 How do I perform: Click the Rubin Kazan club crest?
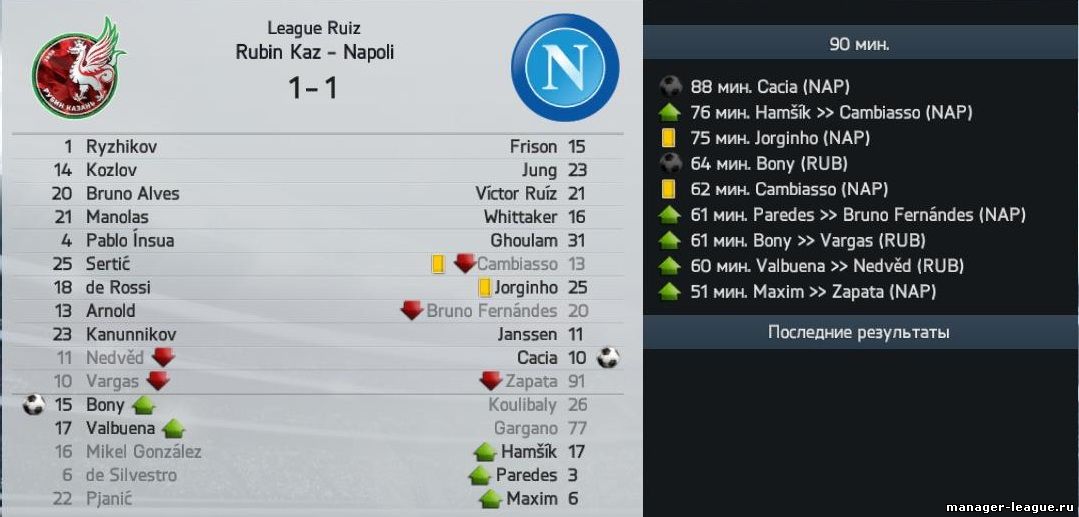(78, 67)
